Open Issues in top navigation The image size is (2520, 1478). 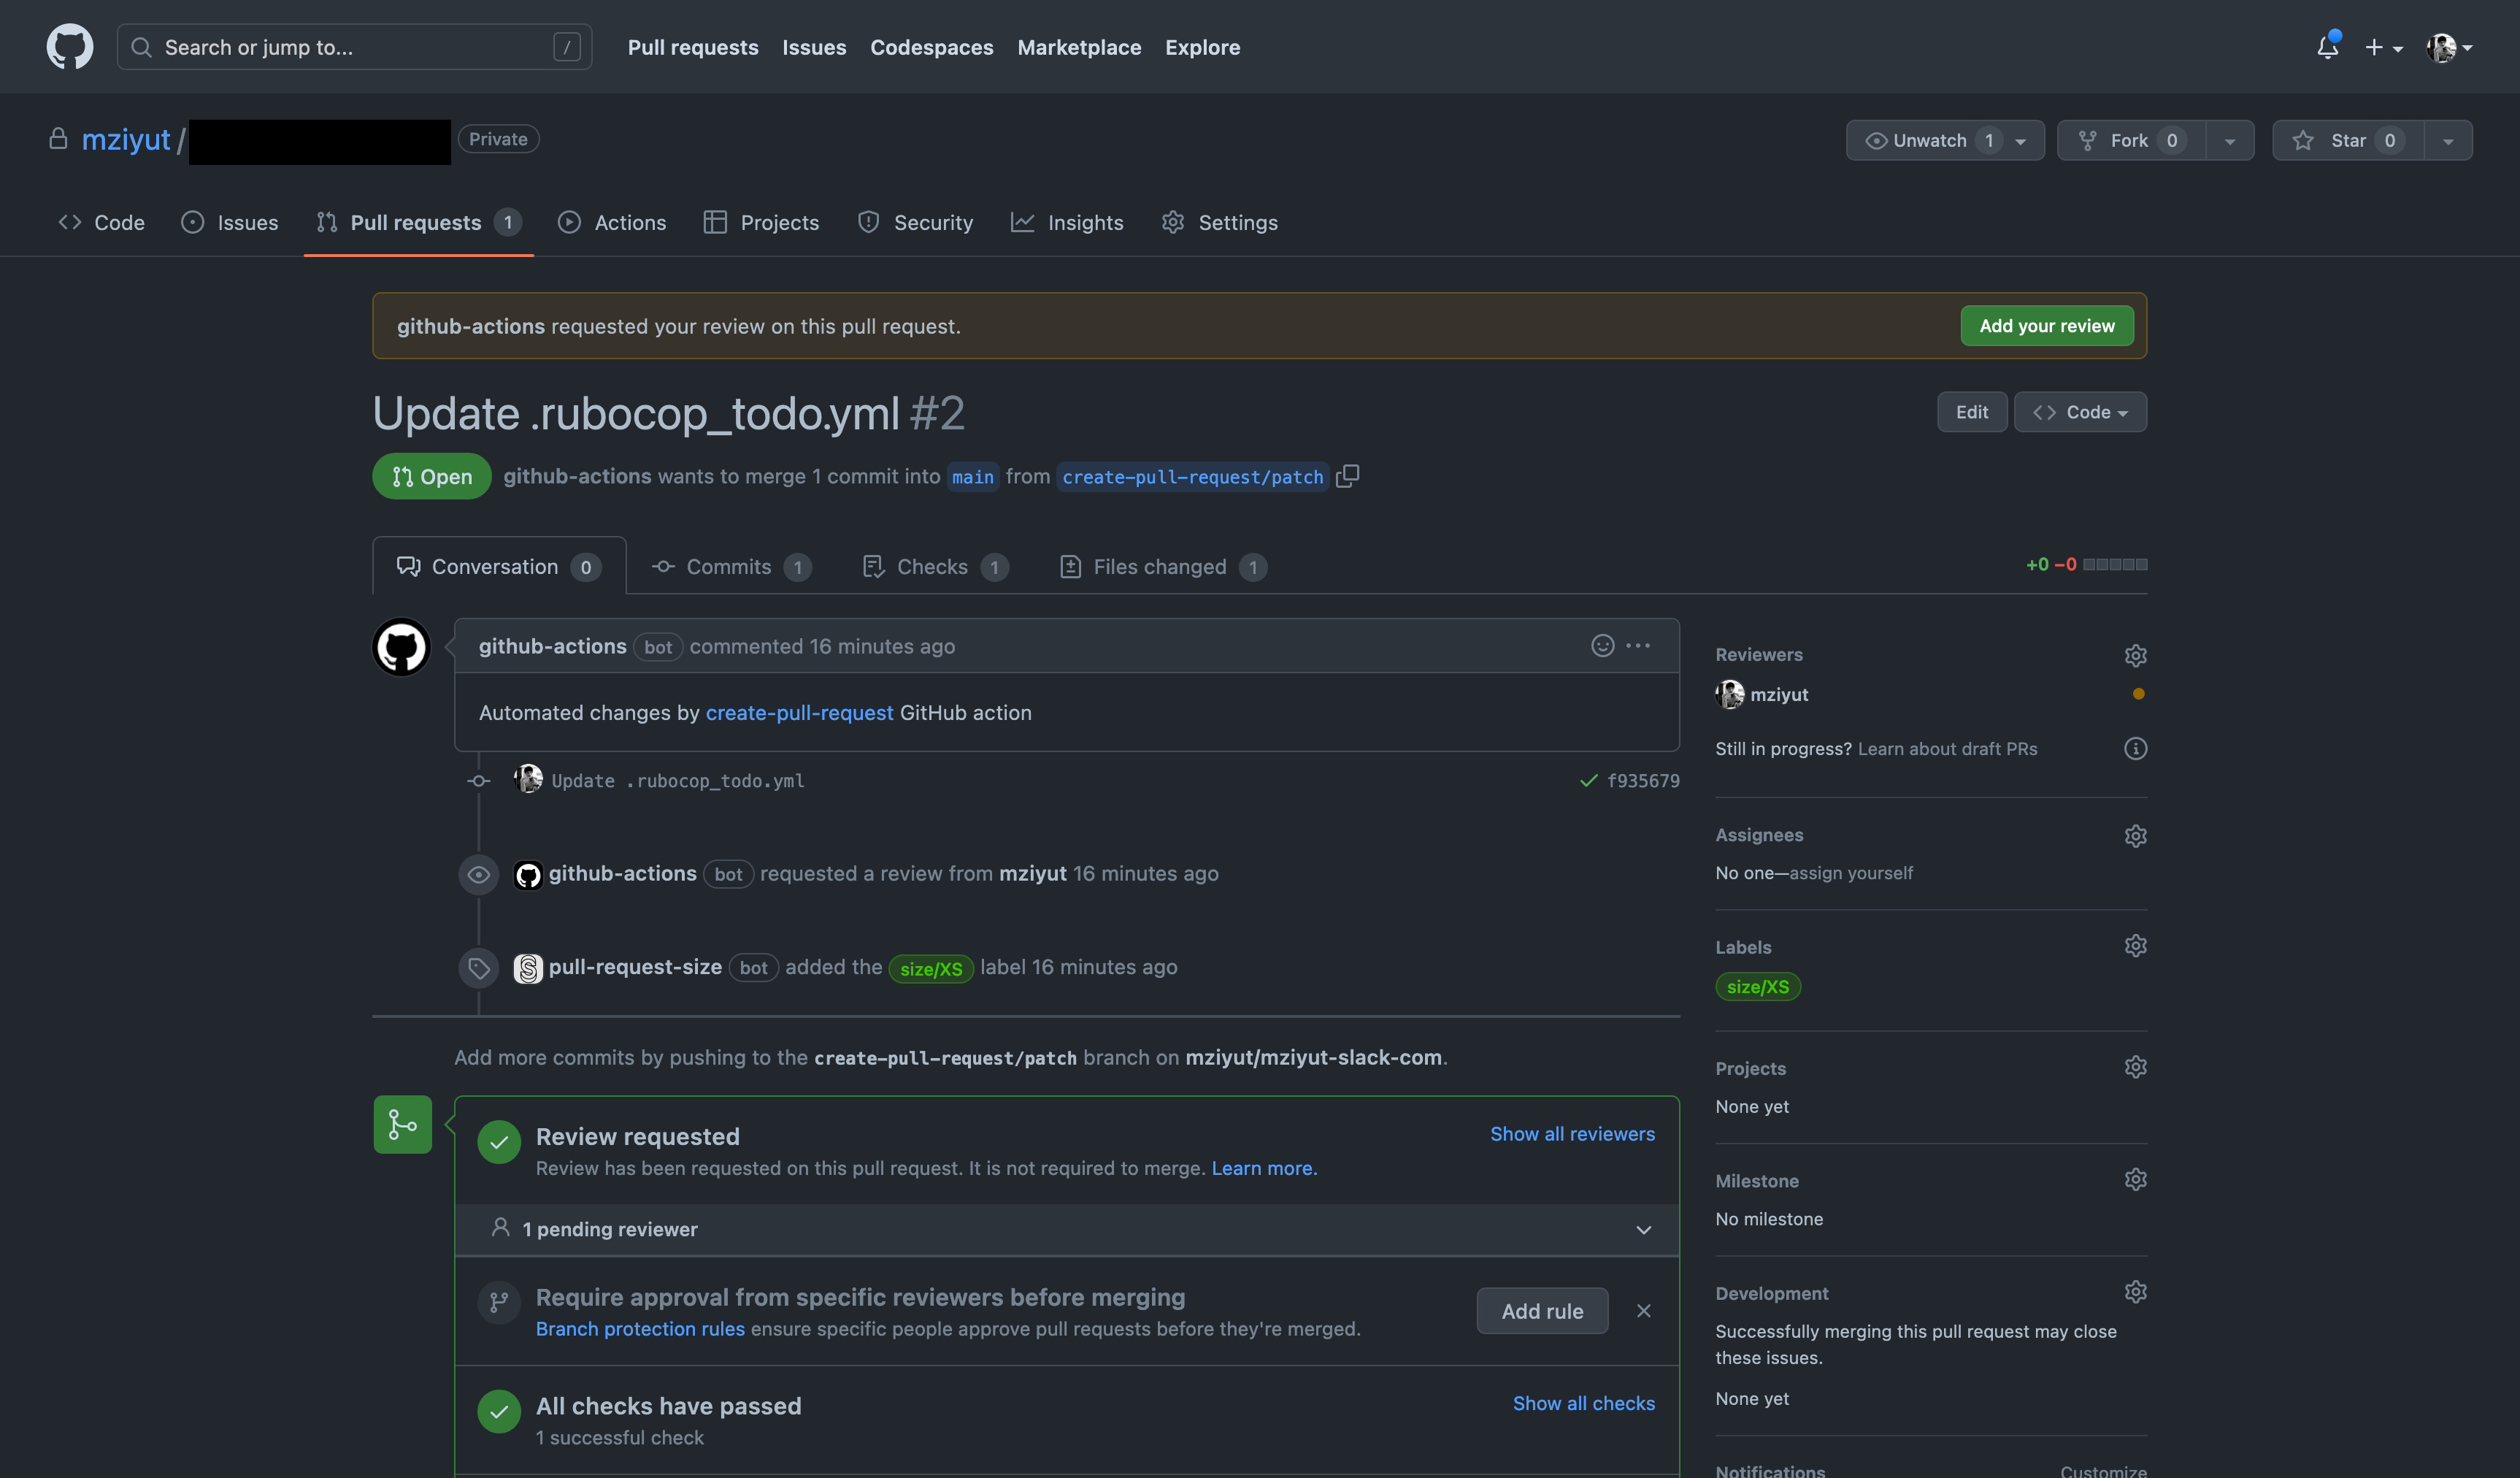814,47
